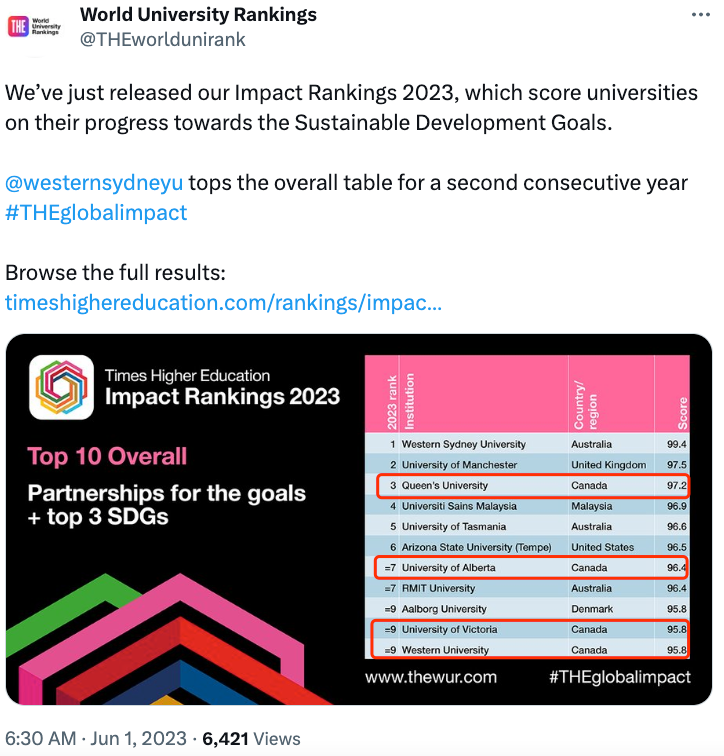The height and width of the screenshot is (756, 724).
Task: Click the 6,421 Views counter
Action: [x=251, y=739]
